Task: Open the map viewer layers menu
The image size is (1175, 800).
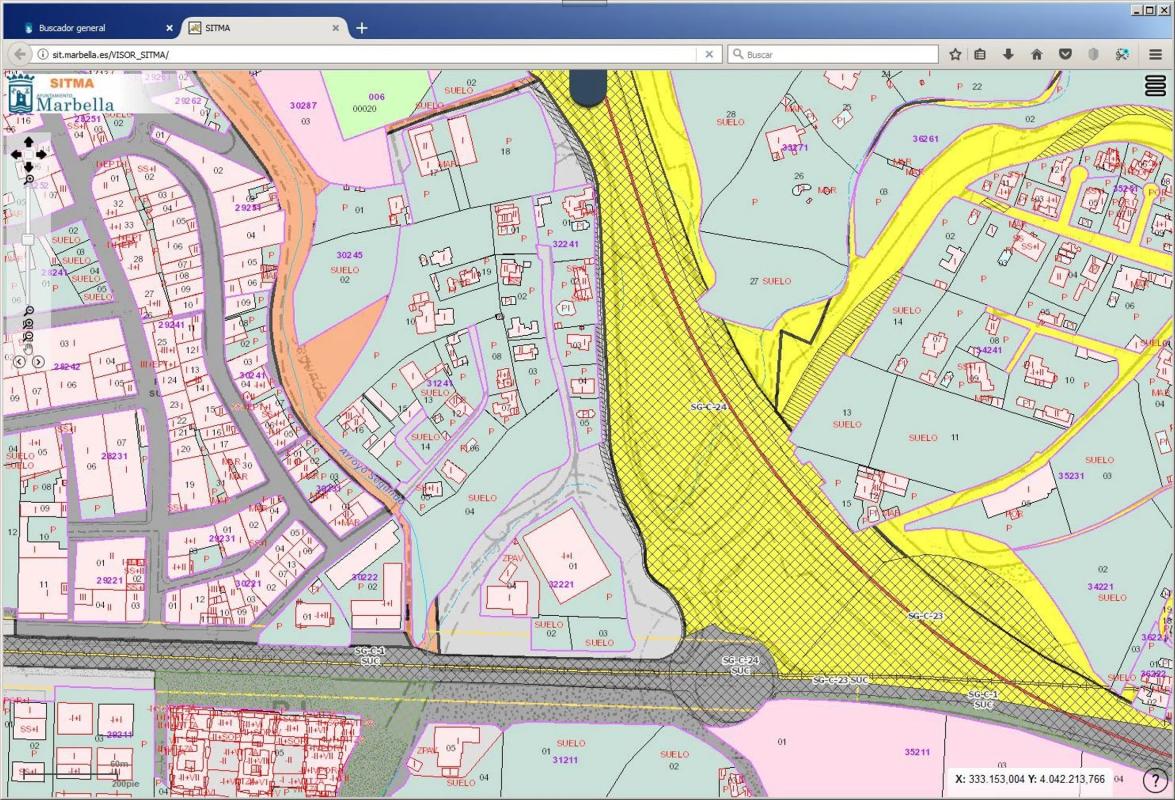Action: point(1155,88)
